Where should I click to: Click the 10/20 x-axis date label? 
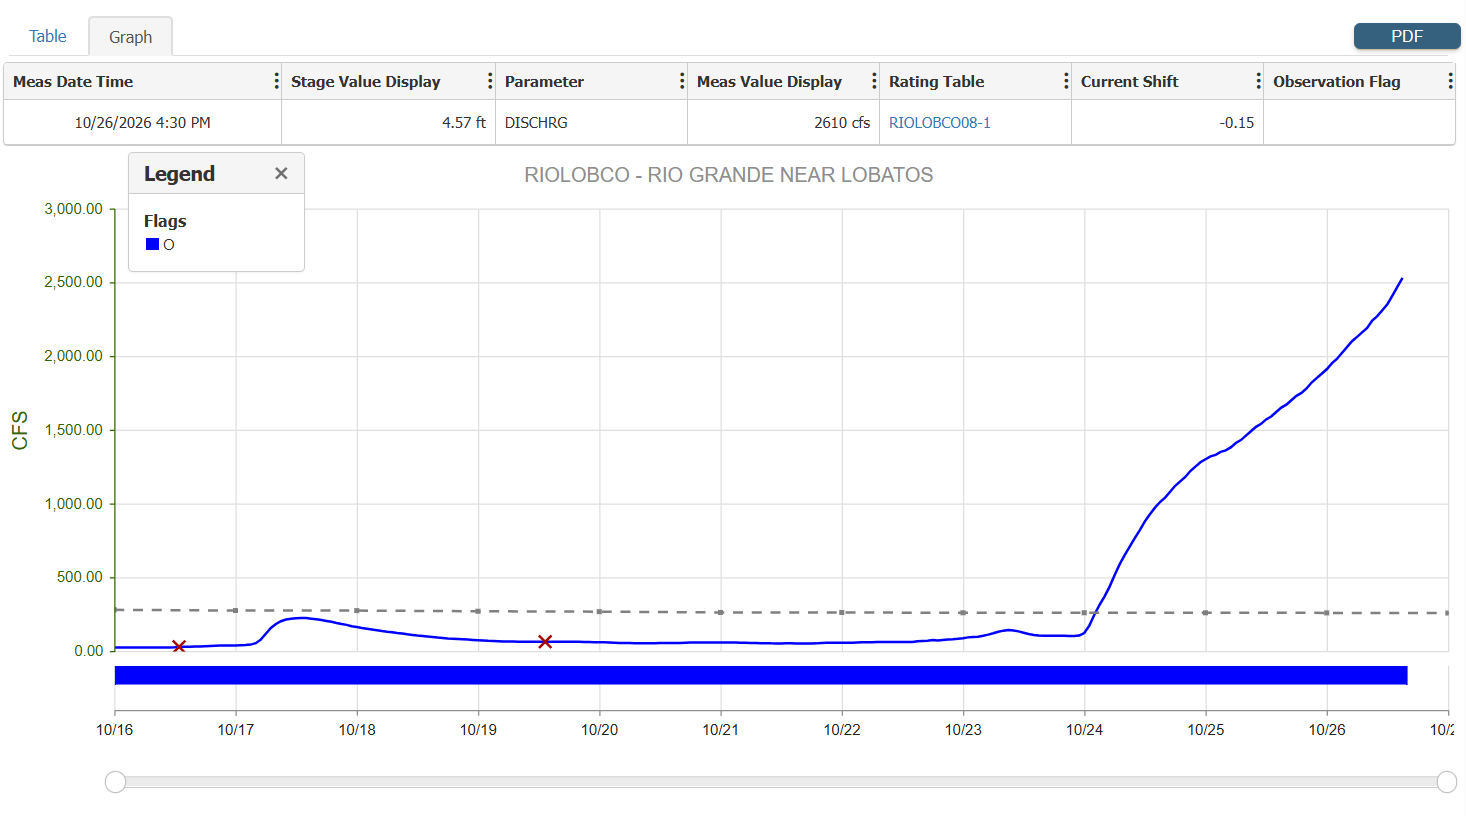click(600, 730)
